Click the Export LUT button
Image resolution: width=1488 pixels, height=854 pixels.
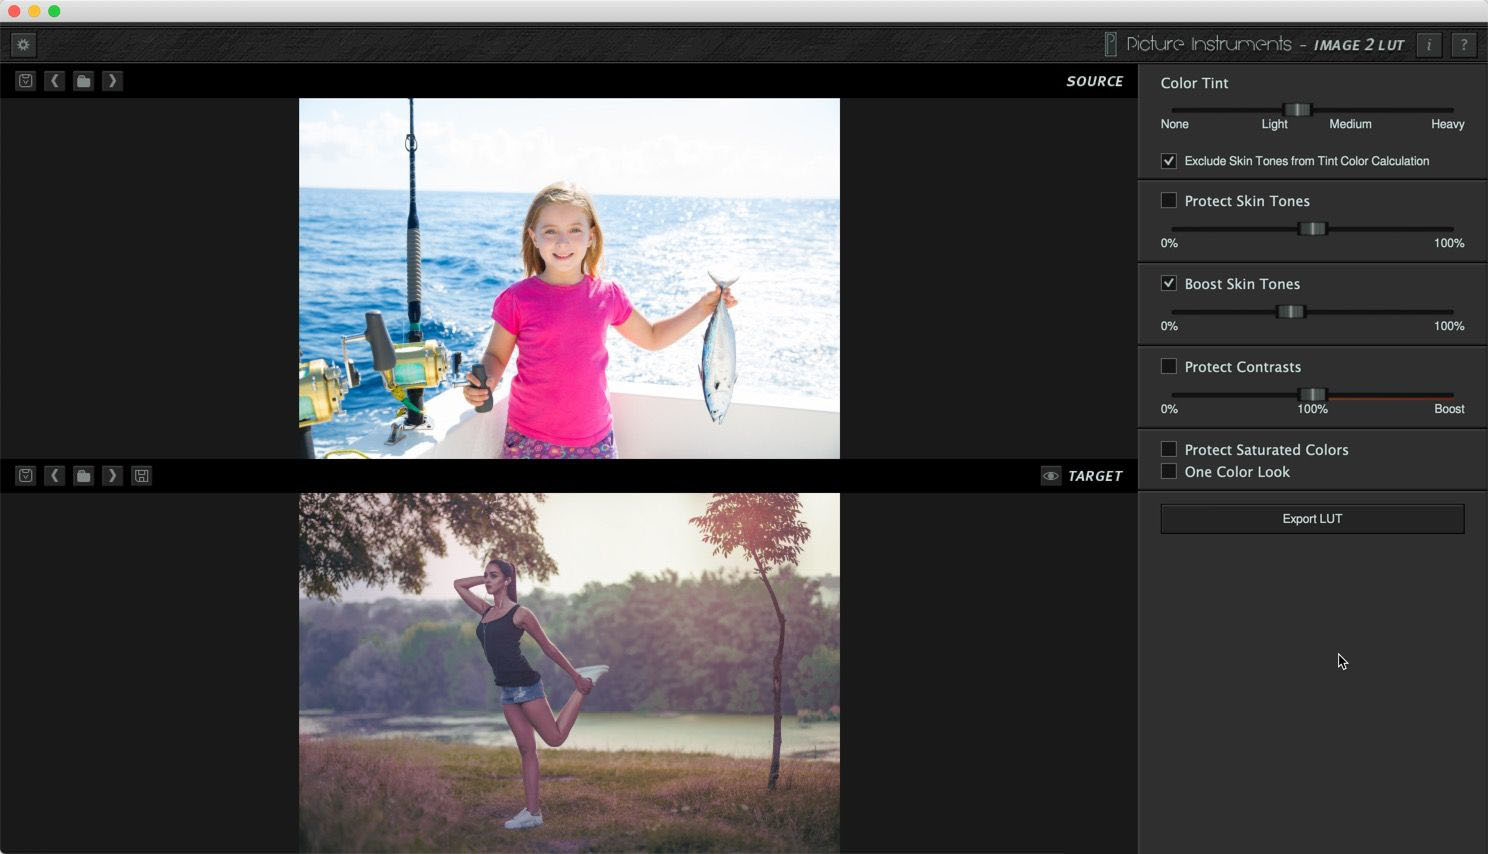pyautogui.click(x=1312, y=519)
